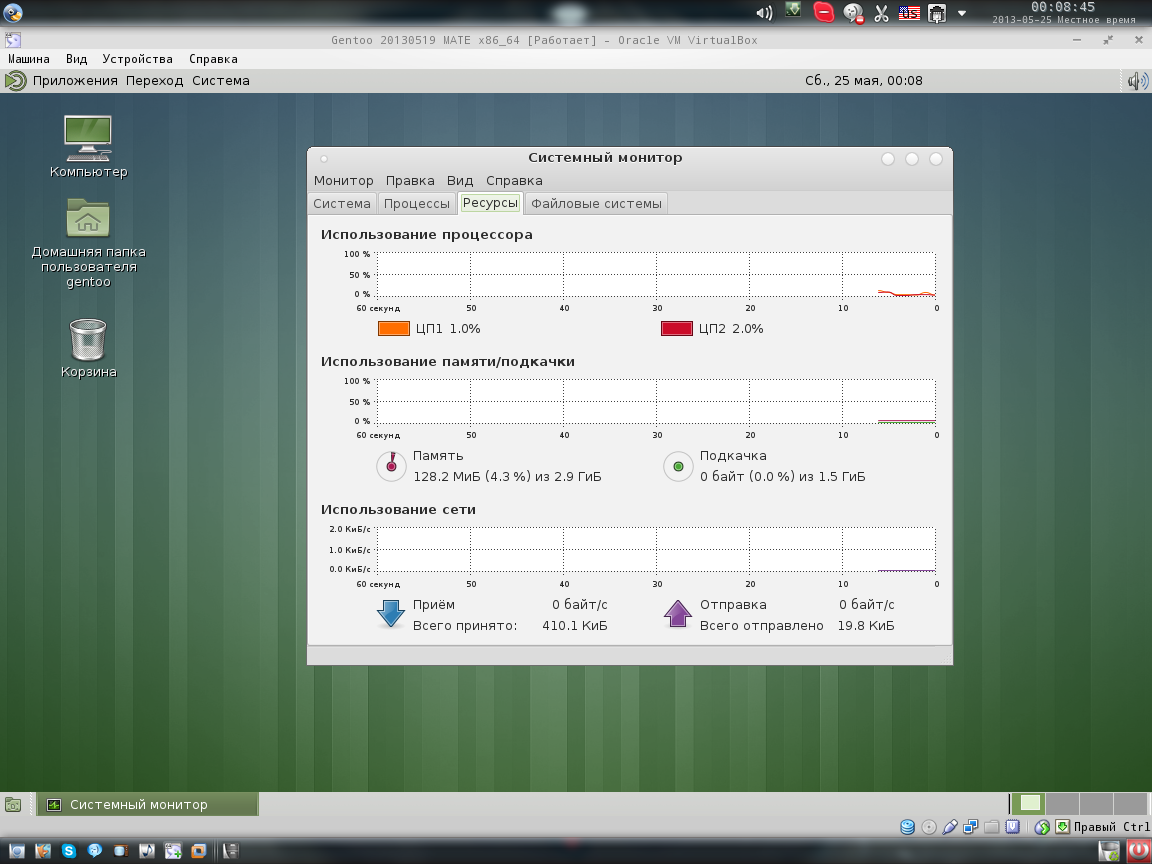Click the VirtualBox optical disc indicator icon
1152x864 pixels.
[929, 827]
